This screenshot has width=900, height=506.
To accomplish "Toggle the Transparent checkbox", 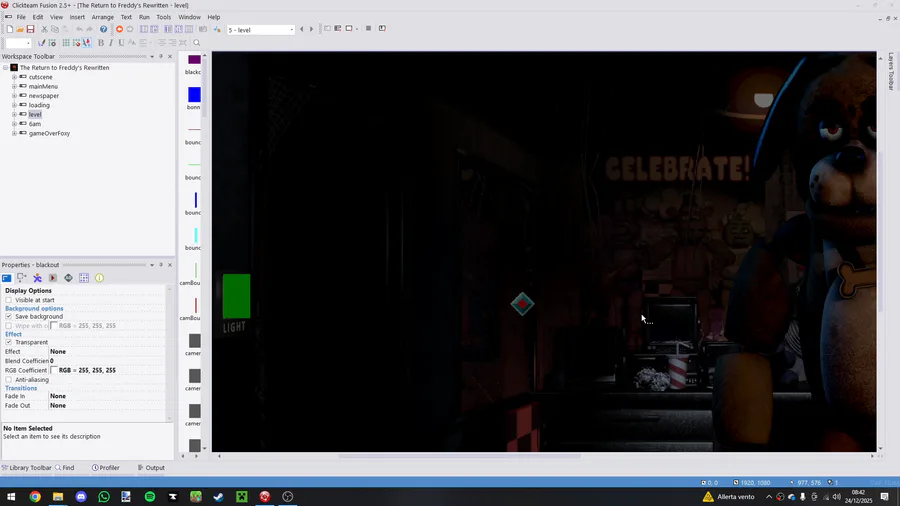I will [x=9, y=342].
